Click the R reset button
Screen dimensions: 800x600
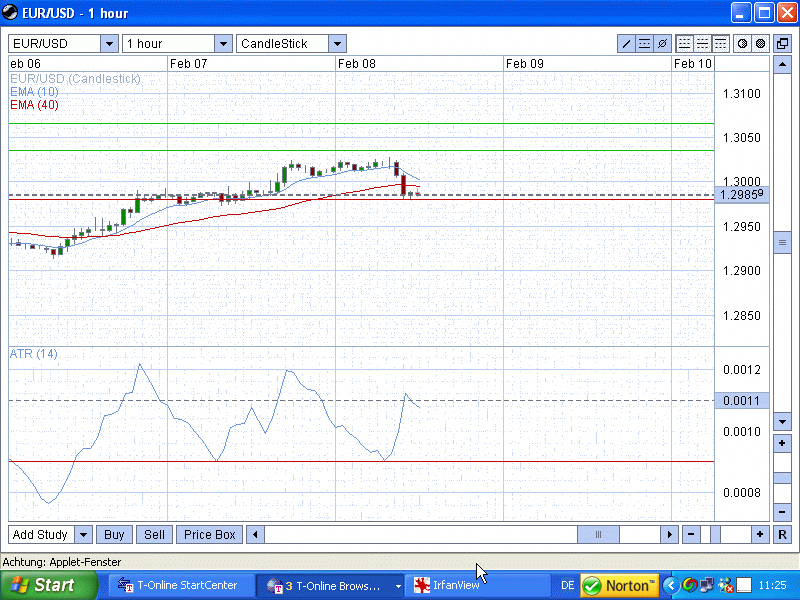(782, 535)
